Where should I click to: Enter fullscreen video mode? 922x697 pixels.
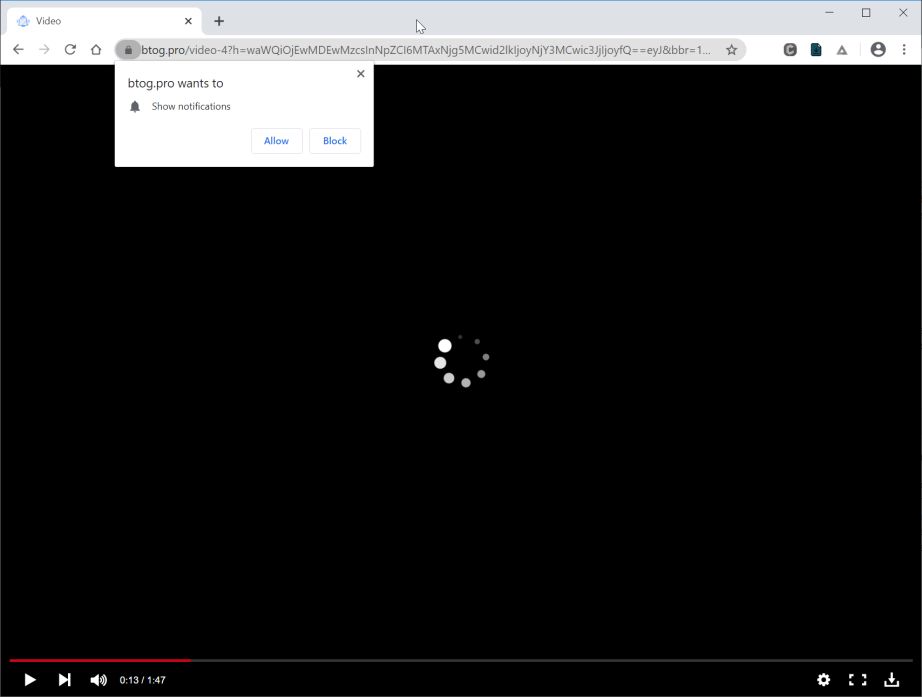(x=857, y=680)
